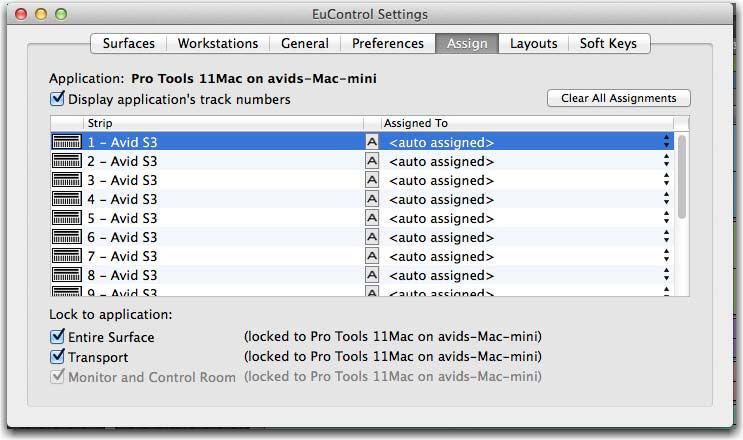This screenshot has height=440, width=743.
Task: Click the A attention icon on strip 6 row
Action: [x=372, y=237]
